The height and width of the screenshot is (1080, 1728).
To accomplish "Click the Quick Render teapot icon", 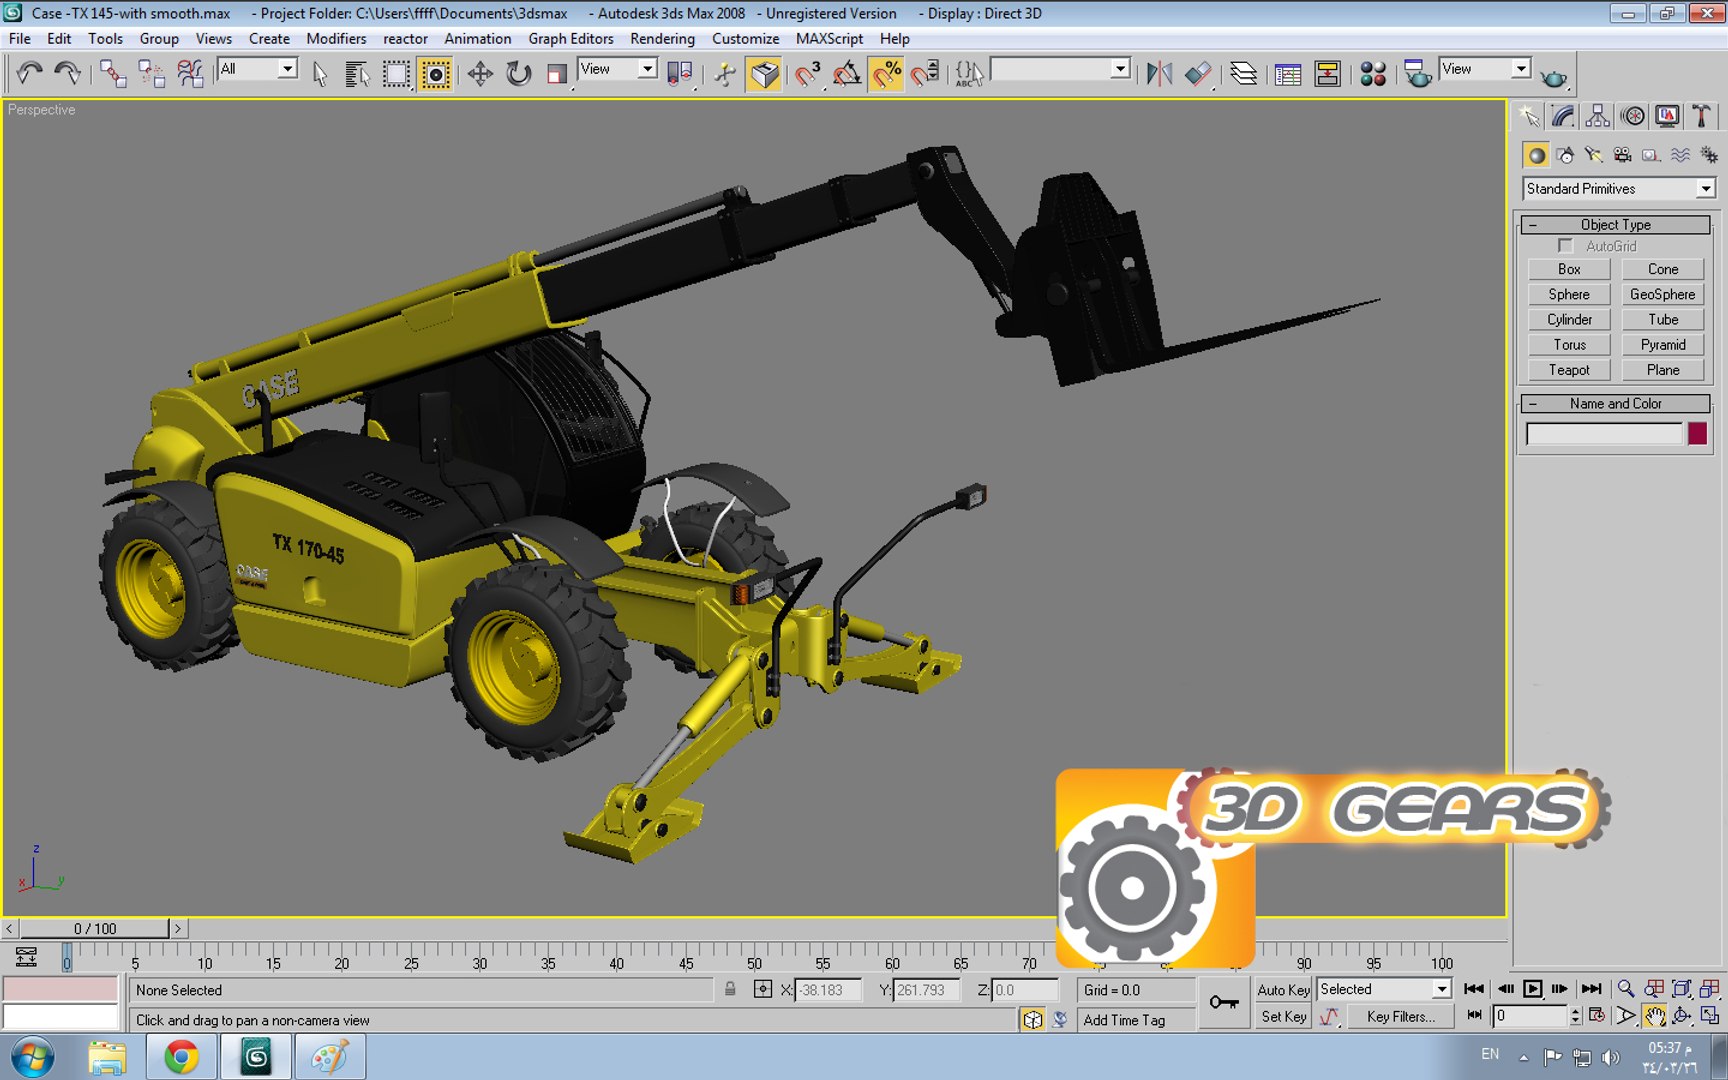I will coord(1554,76).
